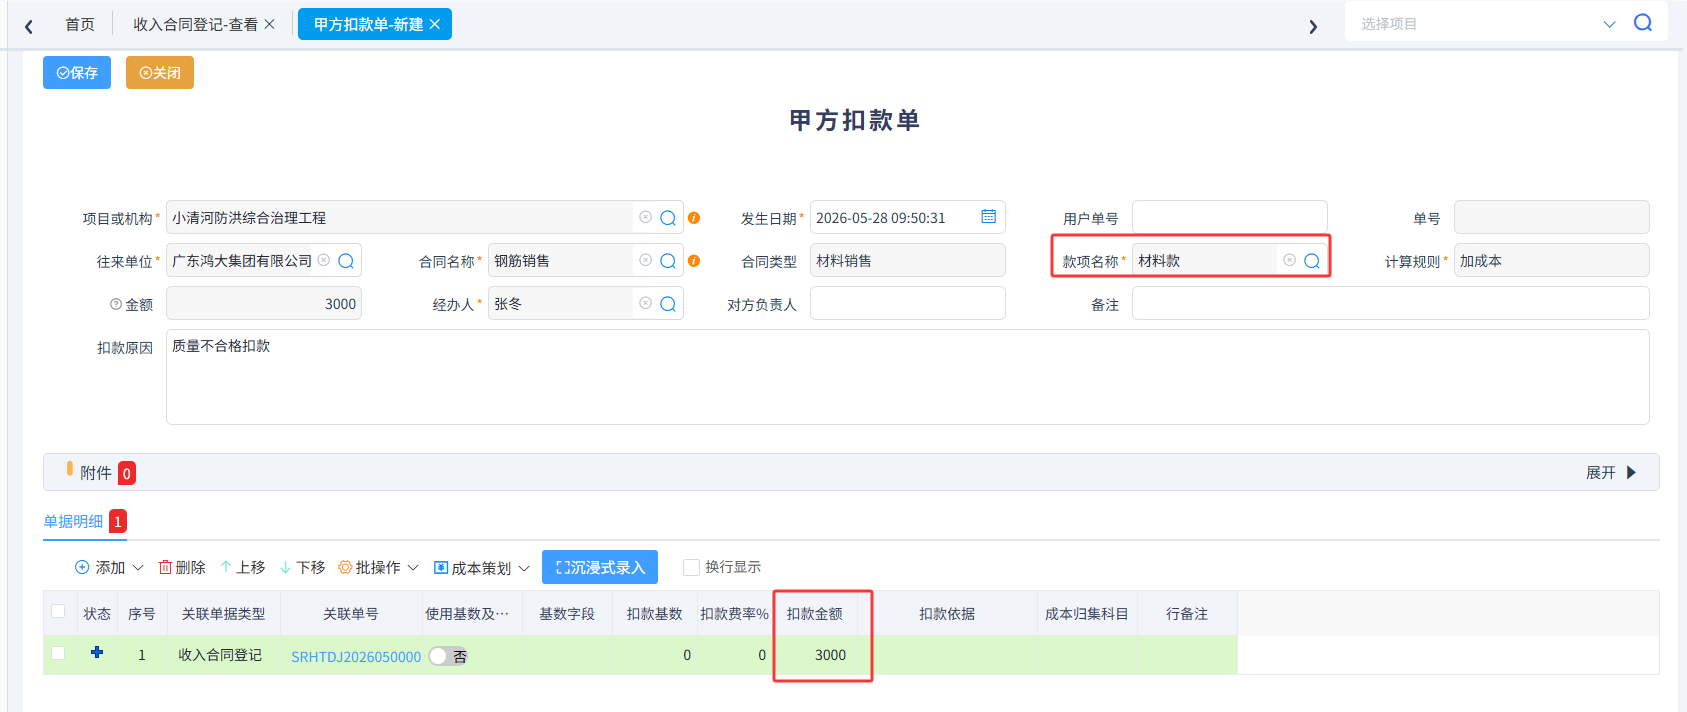Switch to the 首页 tab

click(x=80, y=24)
